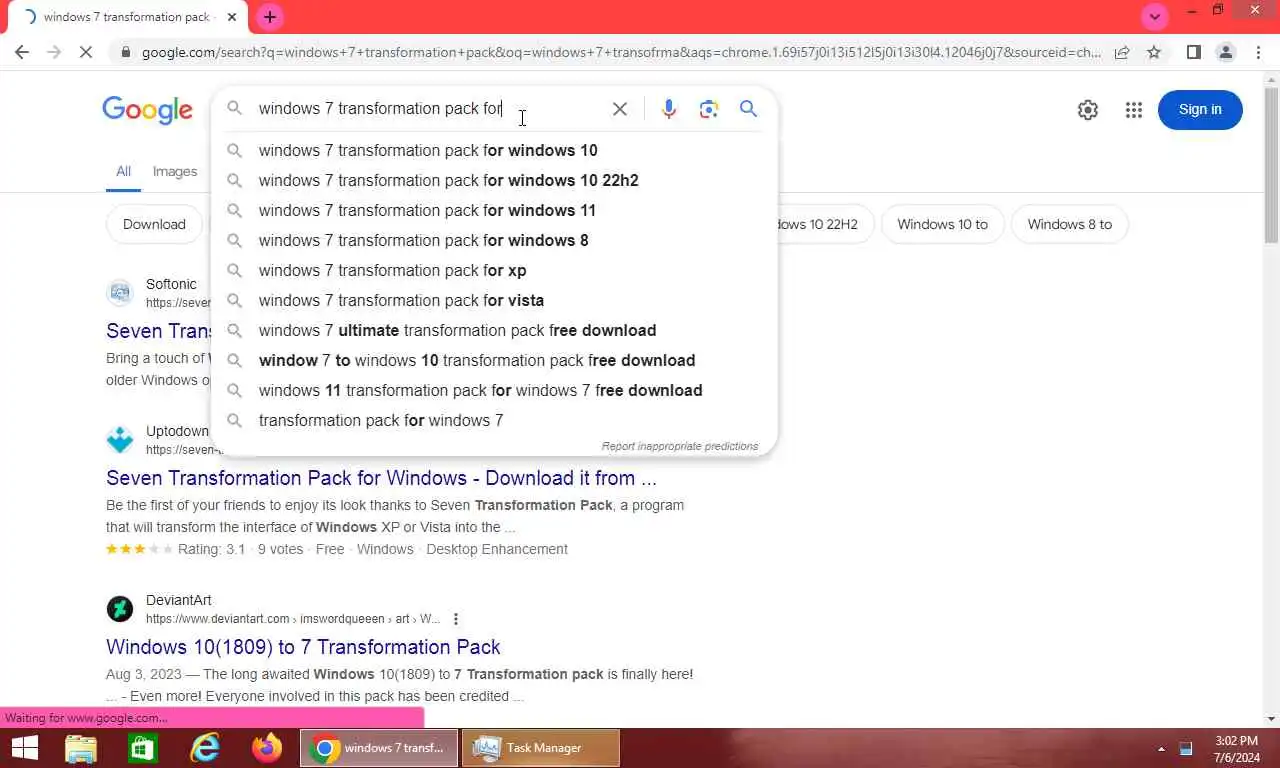
Task: Apply the Download filter chip
Action: (154, 224)
